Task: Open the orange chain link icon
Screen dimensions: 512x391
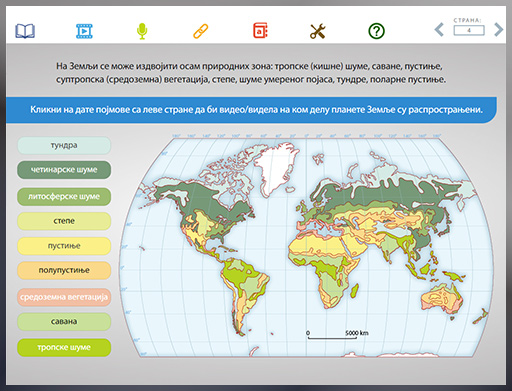Action: (x=201, y=31)
